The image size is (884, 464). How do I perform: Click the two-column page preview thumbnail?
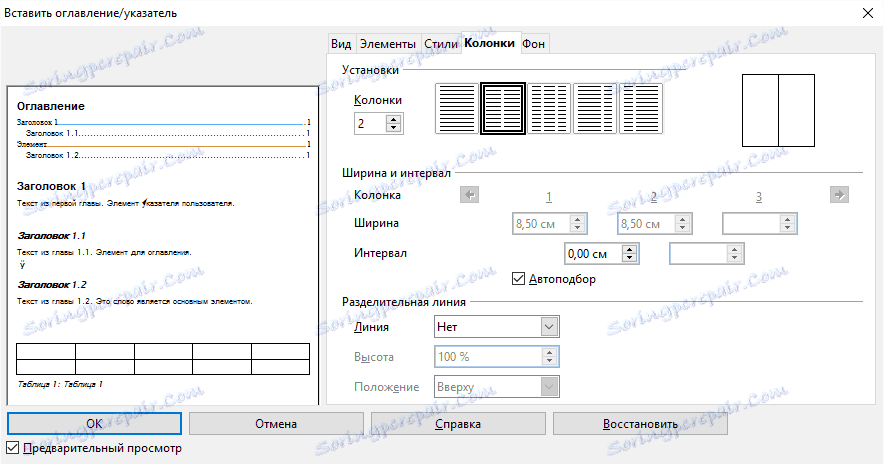778,111
